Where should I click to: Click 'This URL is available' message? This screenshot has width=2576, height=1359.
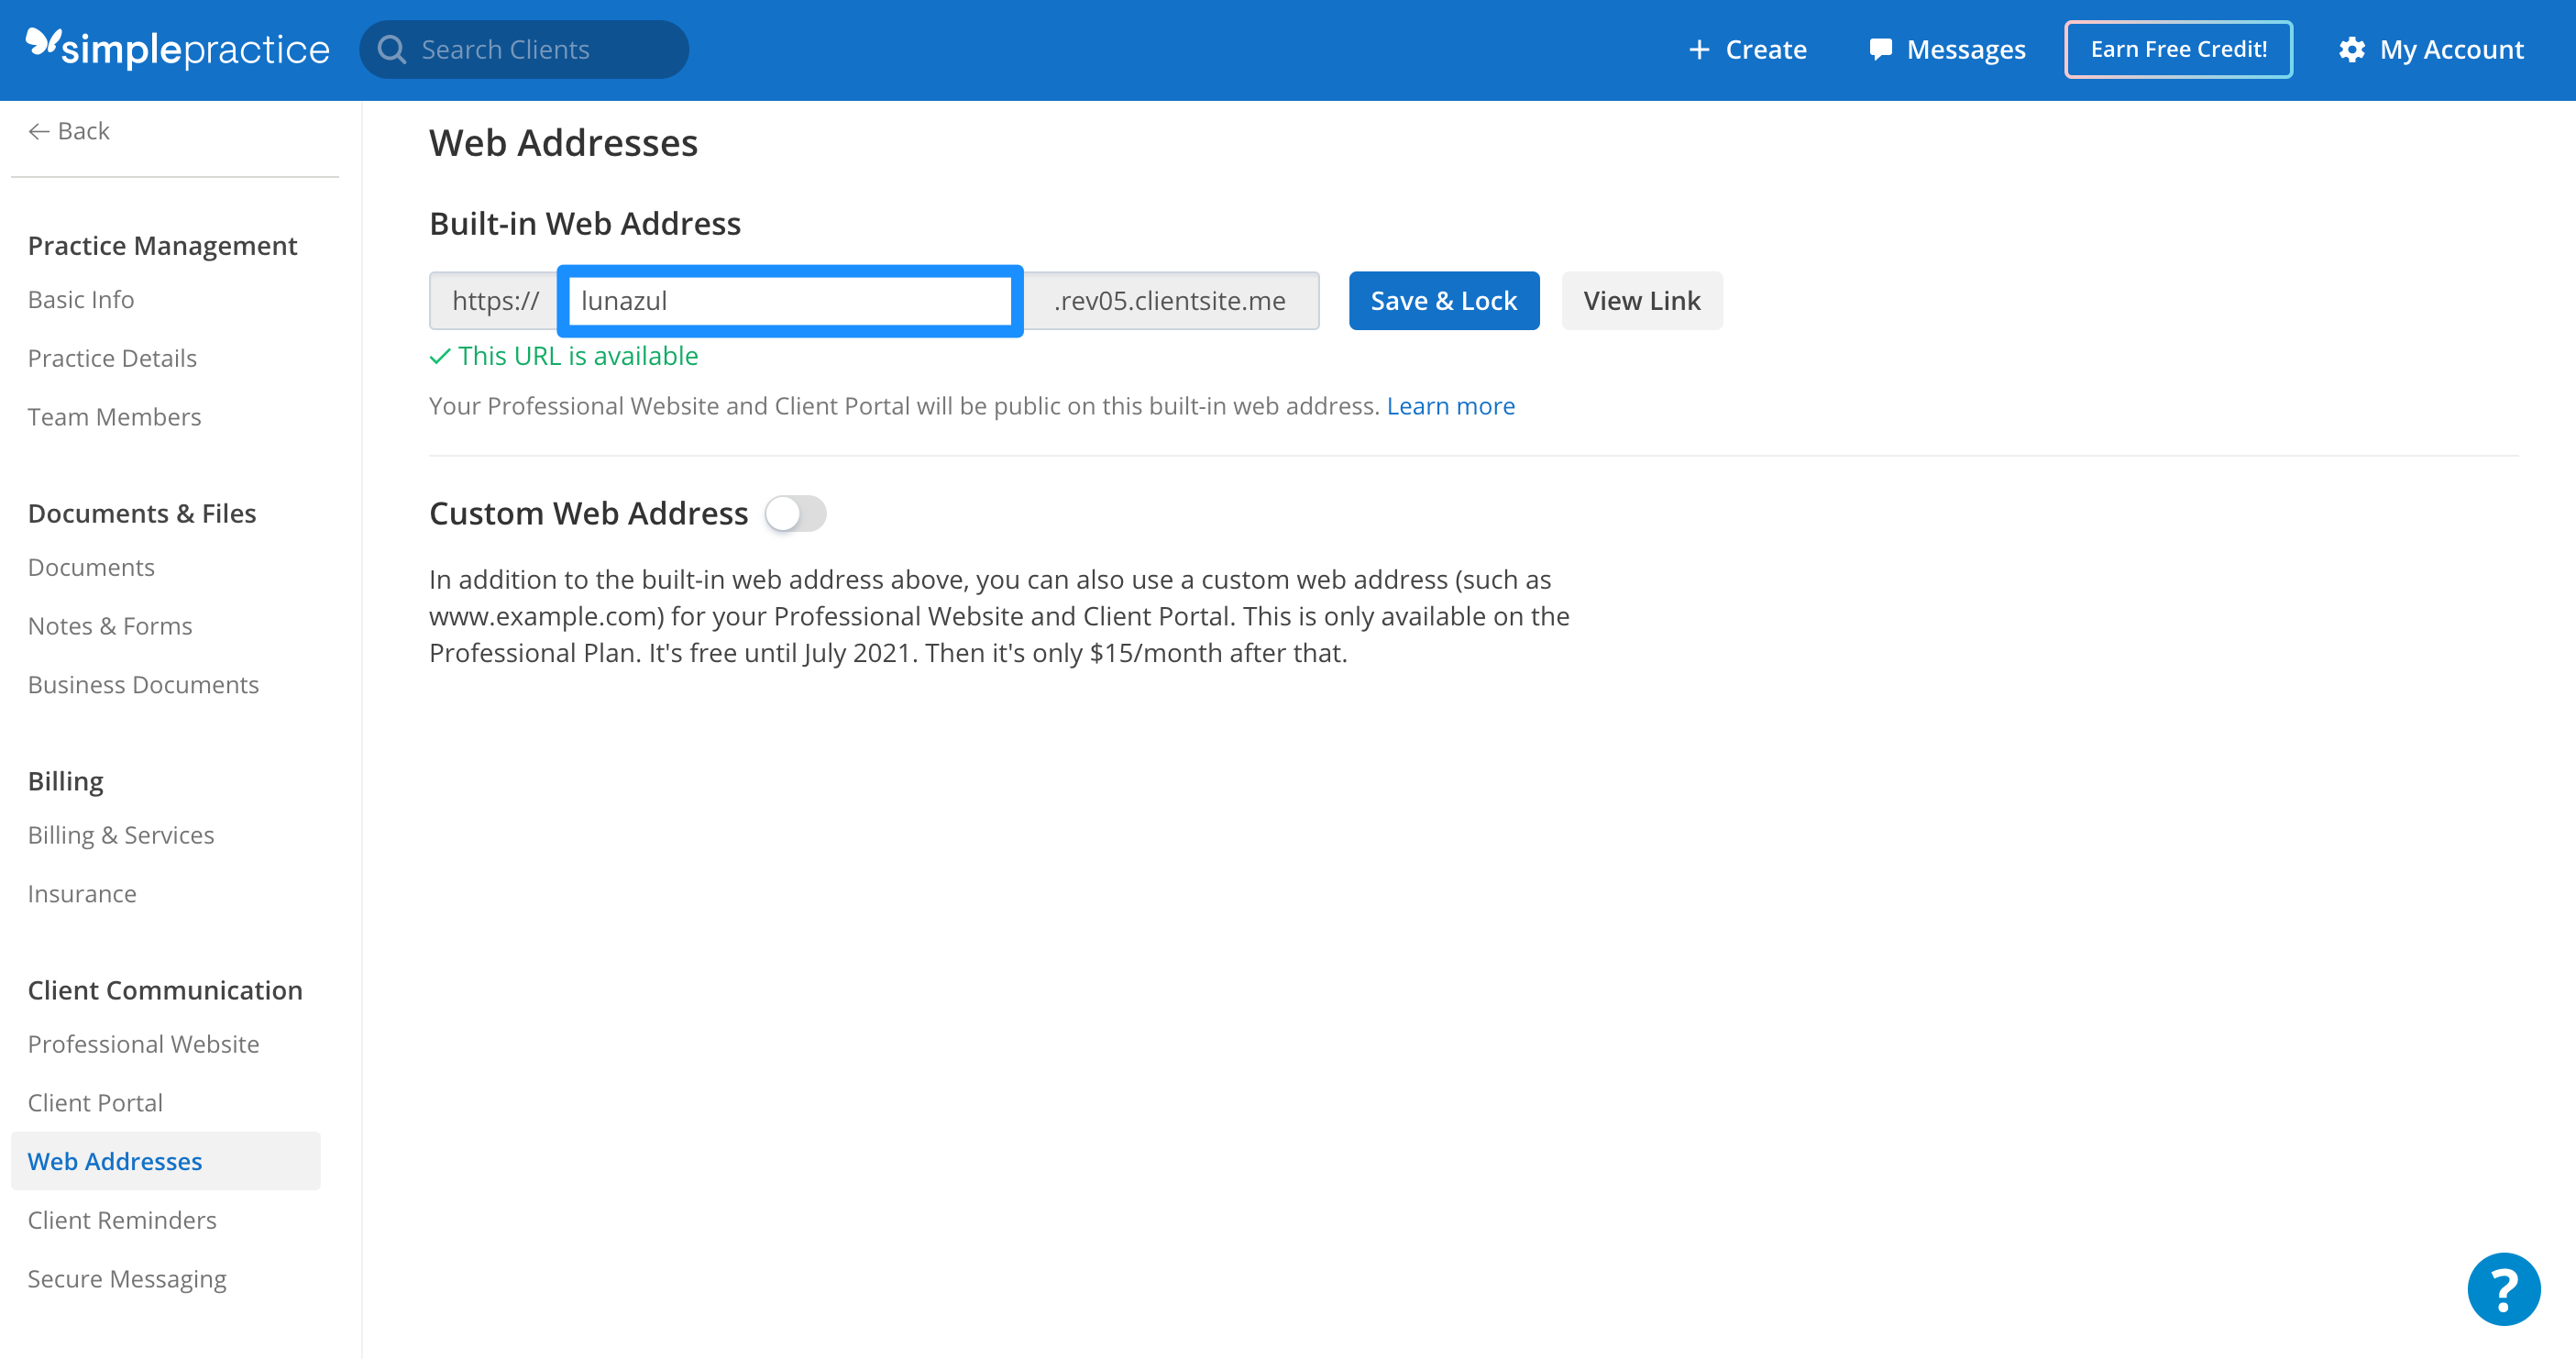(564, 356)
